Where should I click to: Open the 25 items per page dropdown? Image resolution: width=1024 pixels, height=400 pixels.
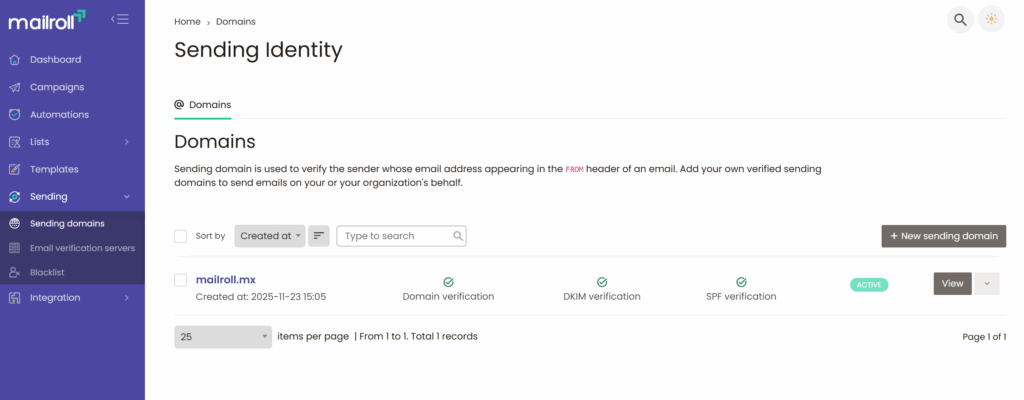pos(223,337)
